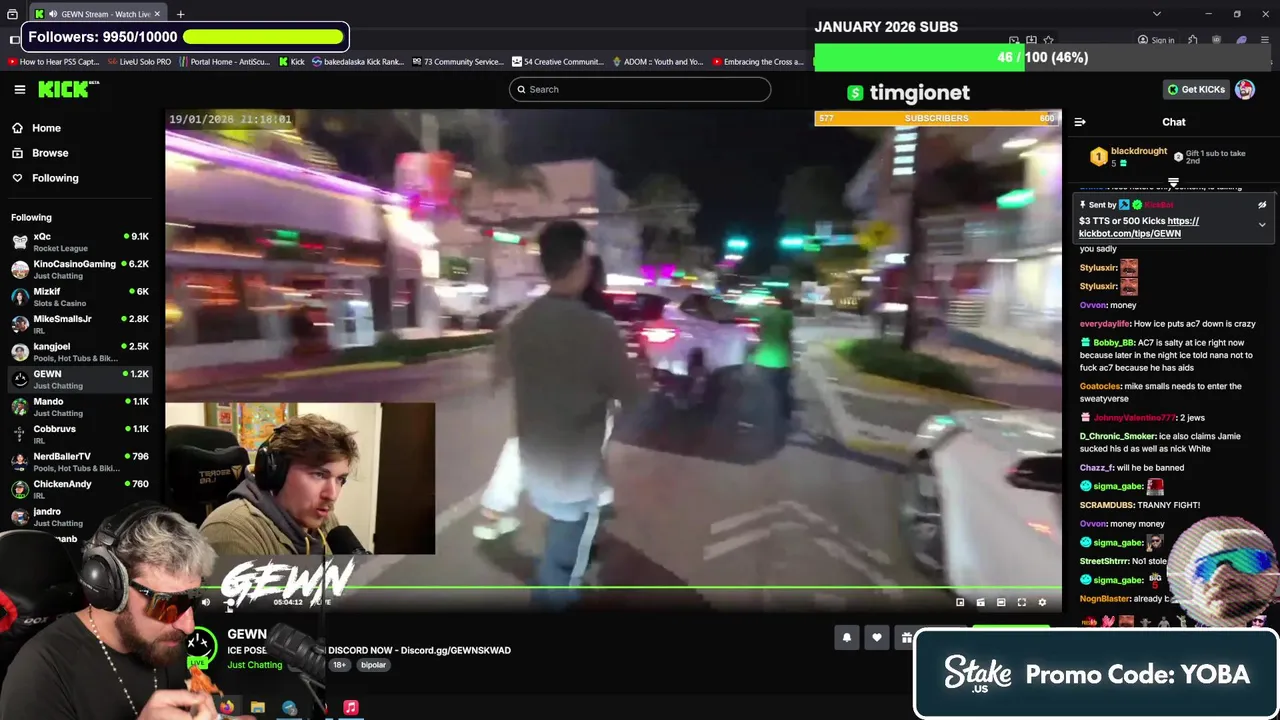Open the user profile avatar menu

1245,89
